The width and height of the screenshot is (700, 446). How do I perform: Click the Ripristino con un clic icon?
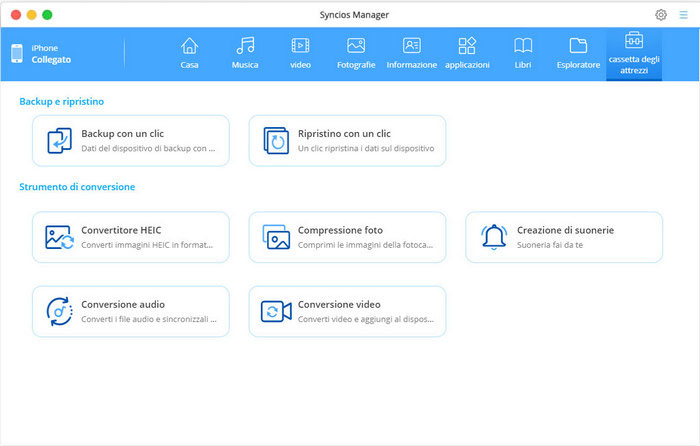coord(276,141)
